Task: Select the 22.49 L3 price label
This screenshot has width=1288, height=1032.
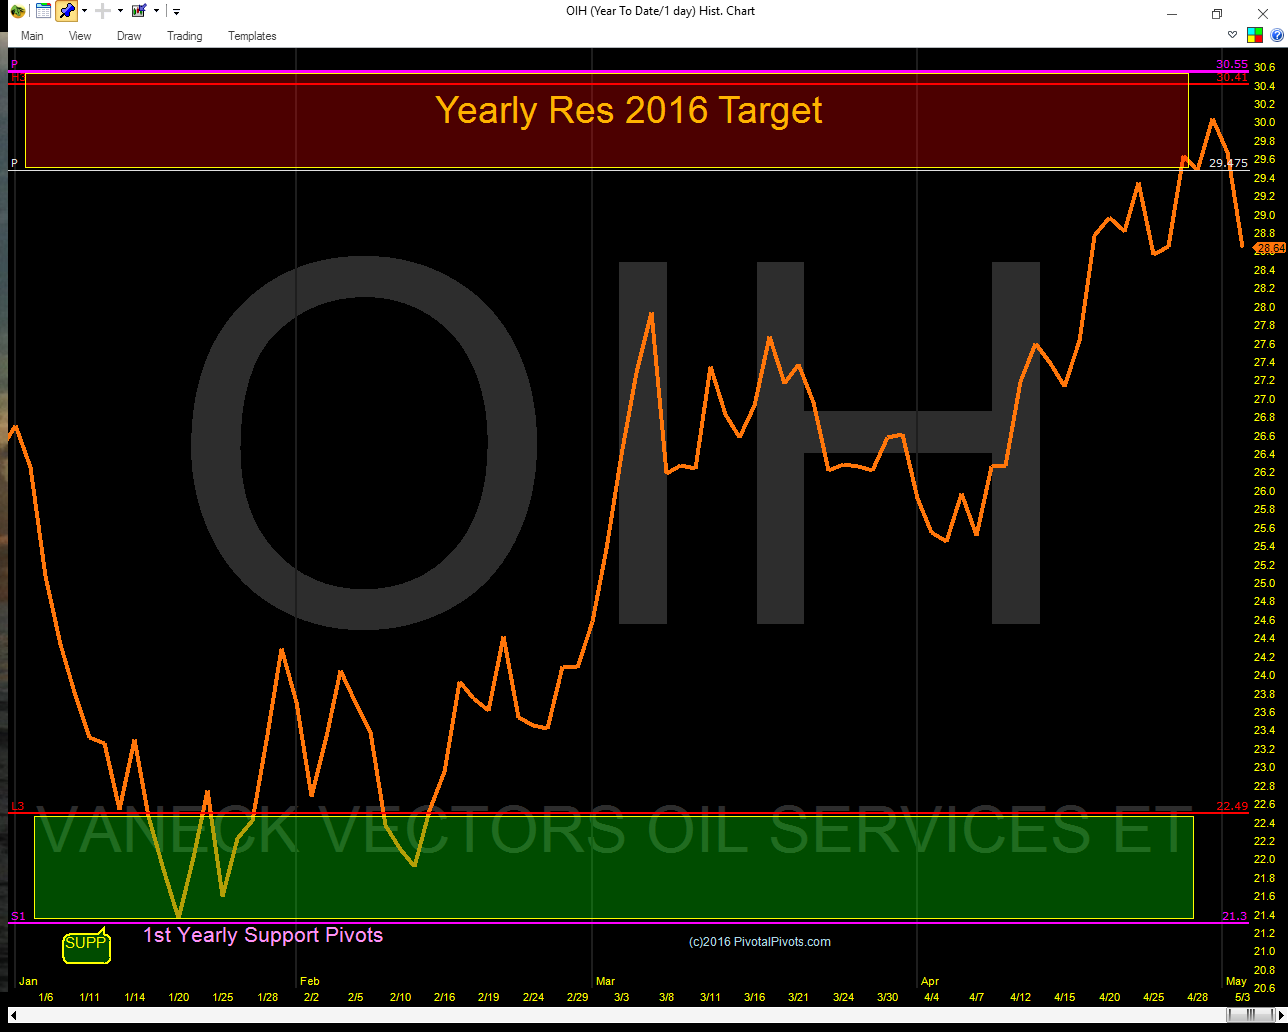Action: 1232,806
